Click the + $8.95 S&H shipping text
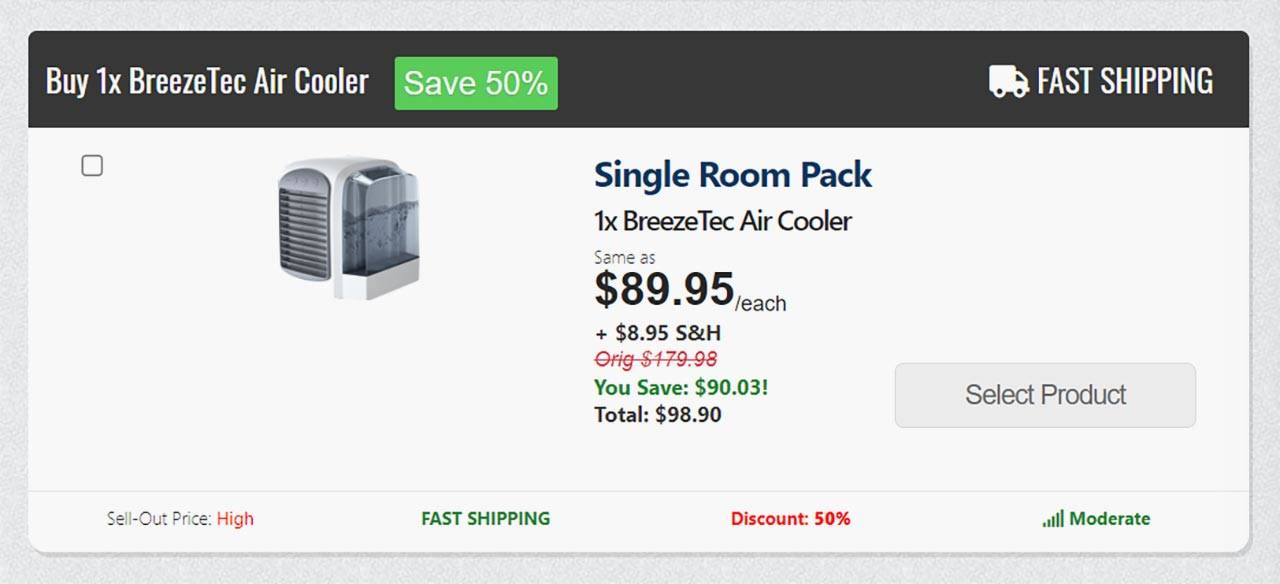Screen dimensions: 1280x584 (657, 333)
